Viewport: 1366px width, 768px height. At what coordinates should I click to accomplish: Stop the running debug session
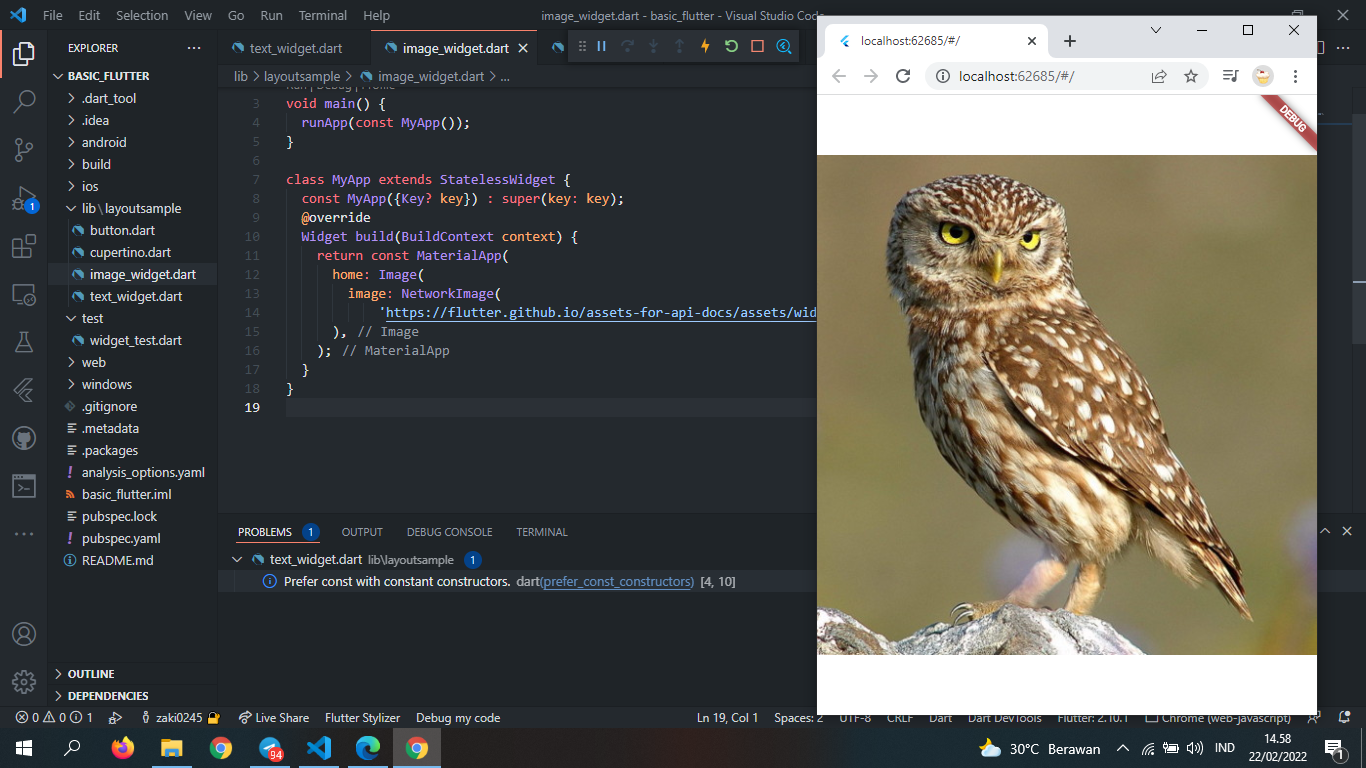click(757, 47)
